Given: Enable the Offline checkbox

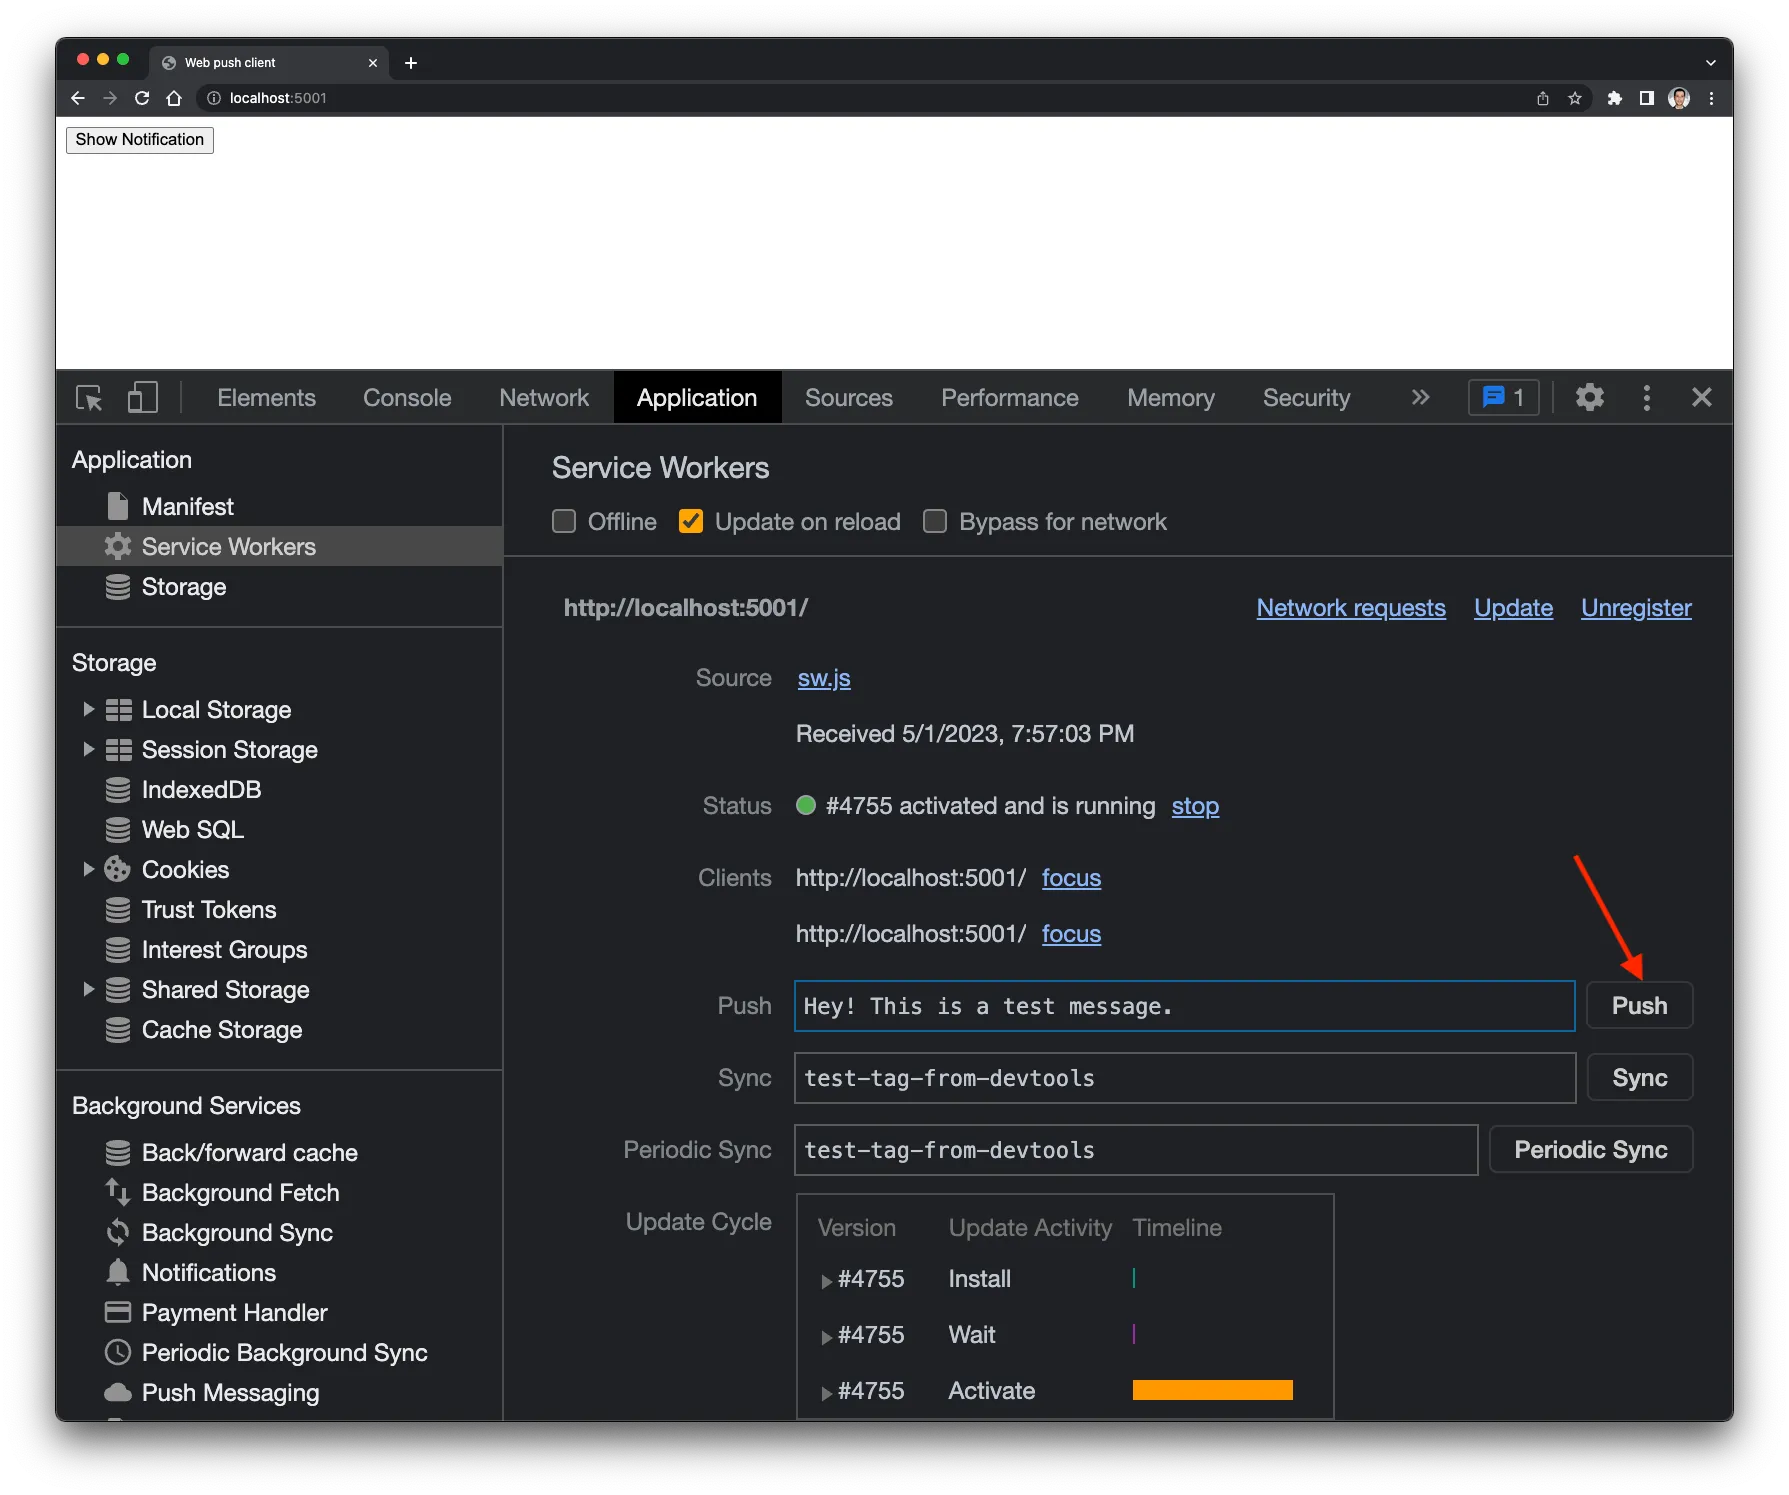Looking at the screenshot, I should tap(564, 522).
